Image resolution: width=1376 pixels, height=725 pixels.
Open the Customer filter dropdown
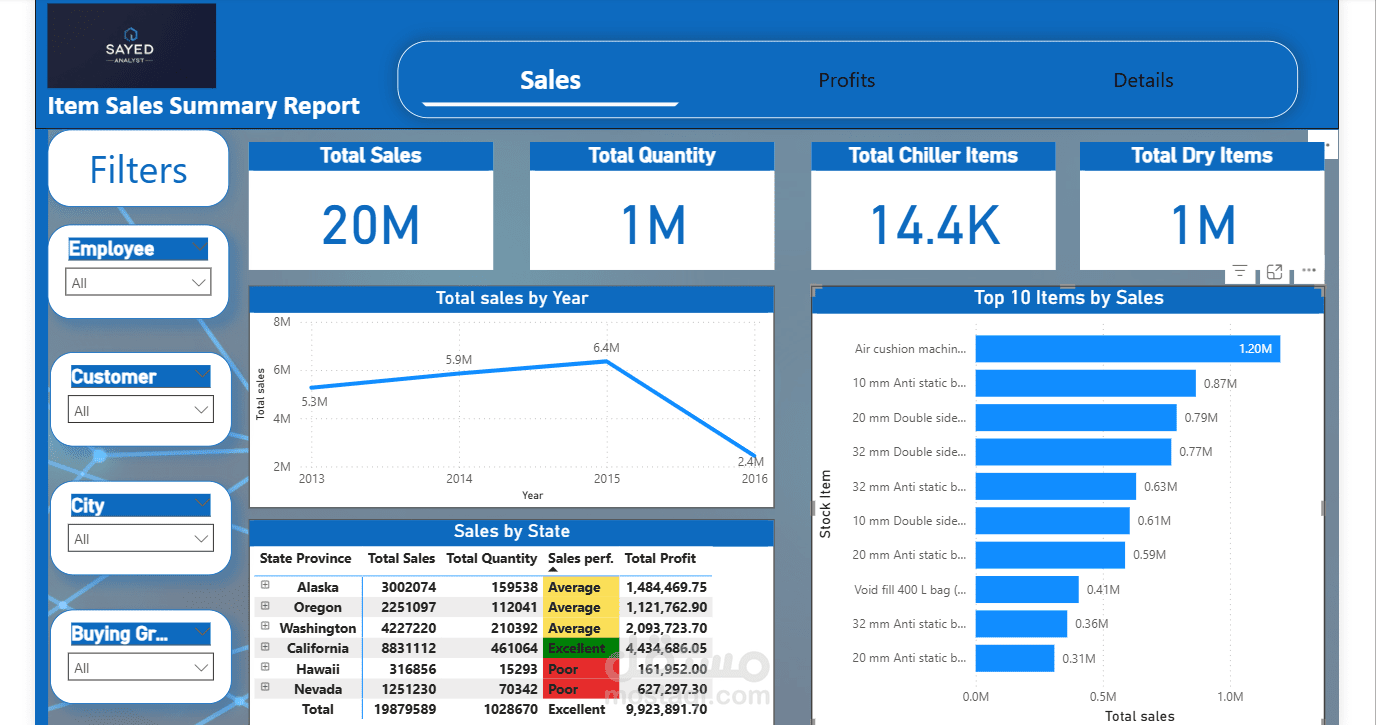click(x=140, y=409)
